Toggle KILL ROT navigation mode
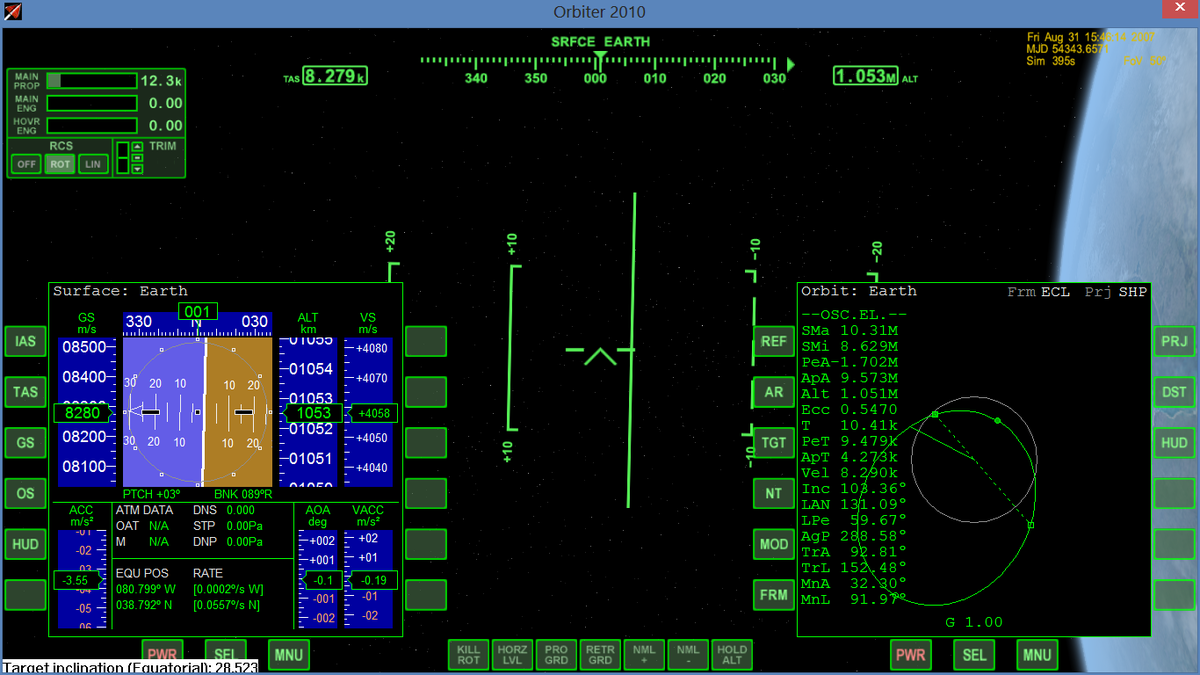 click(x=468, y=655)
